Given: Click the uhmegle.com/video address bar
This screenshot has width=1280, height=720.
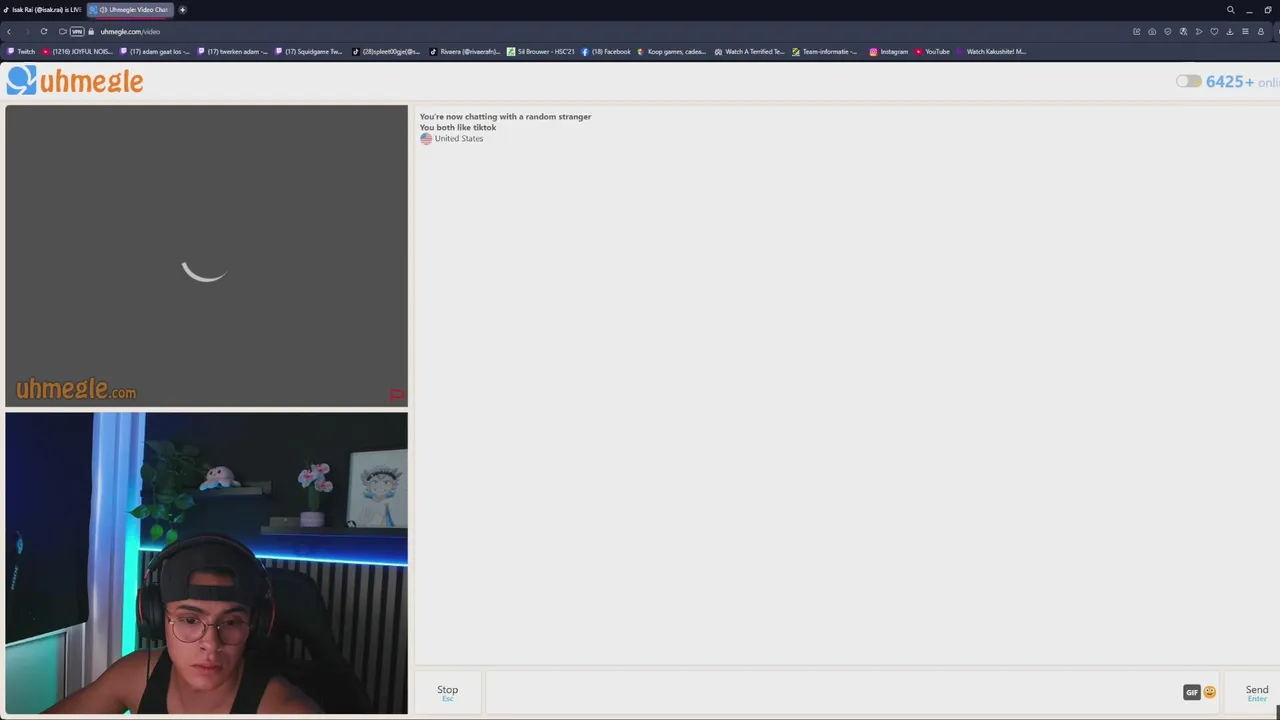Looking at the screenshot, I should [130, 32].
